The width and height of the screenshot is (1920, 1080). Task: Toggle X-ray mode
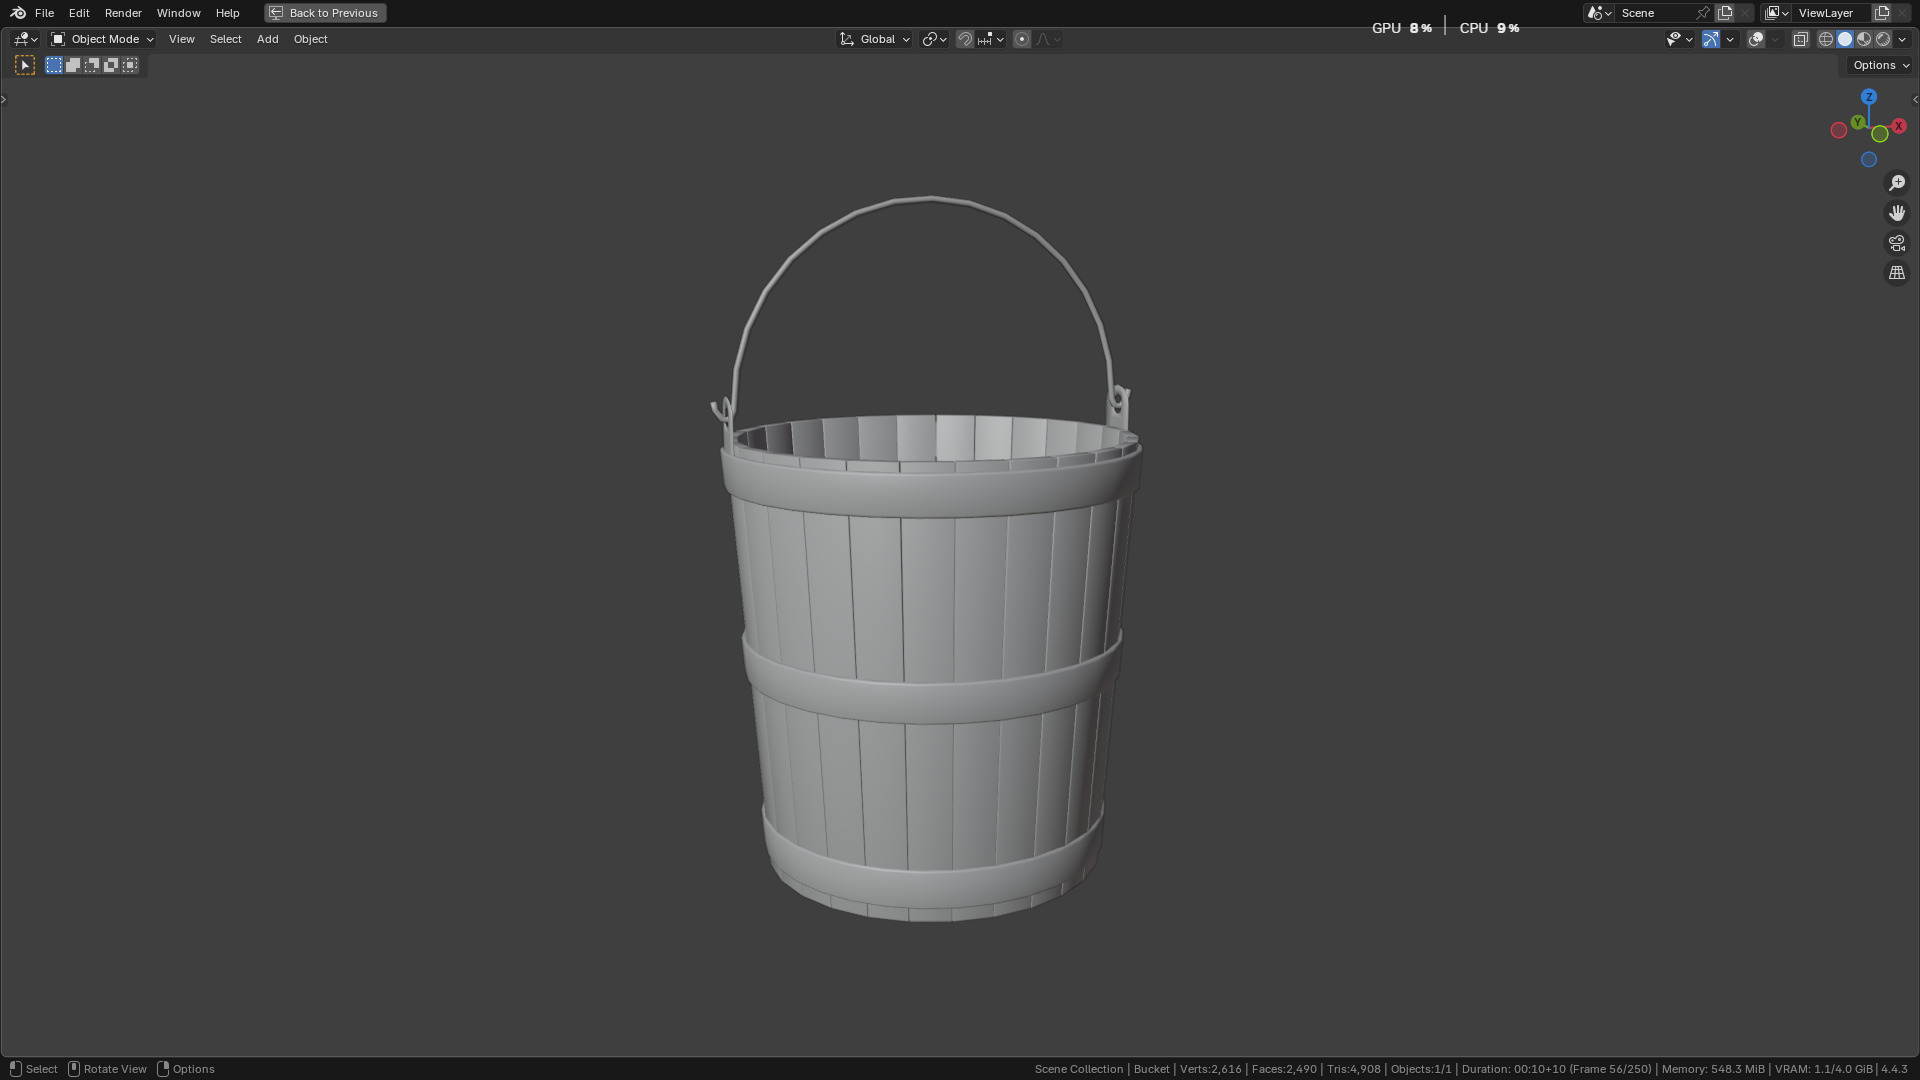pos(1800,39)
